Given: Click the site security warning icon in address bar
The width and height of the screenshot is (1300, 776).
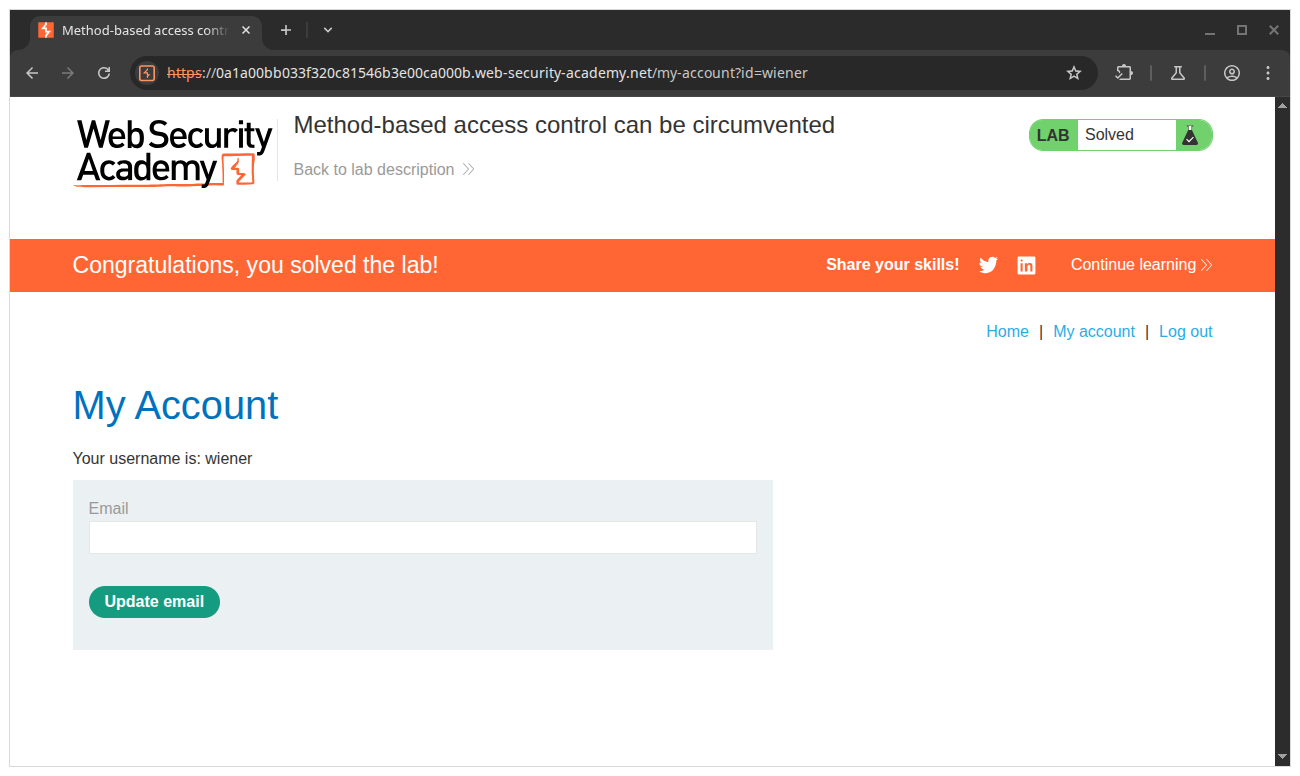Looking at the screenshot, I should (147, 73).
